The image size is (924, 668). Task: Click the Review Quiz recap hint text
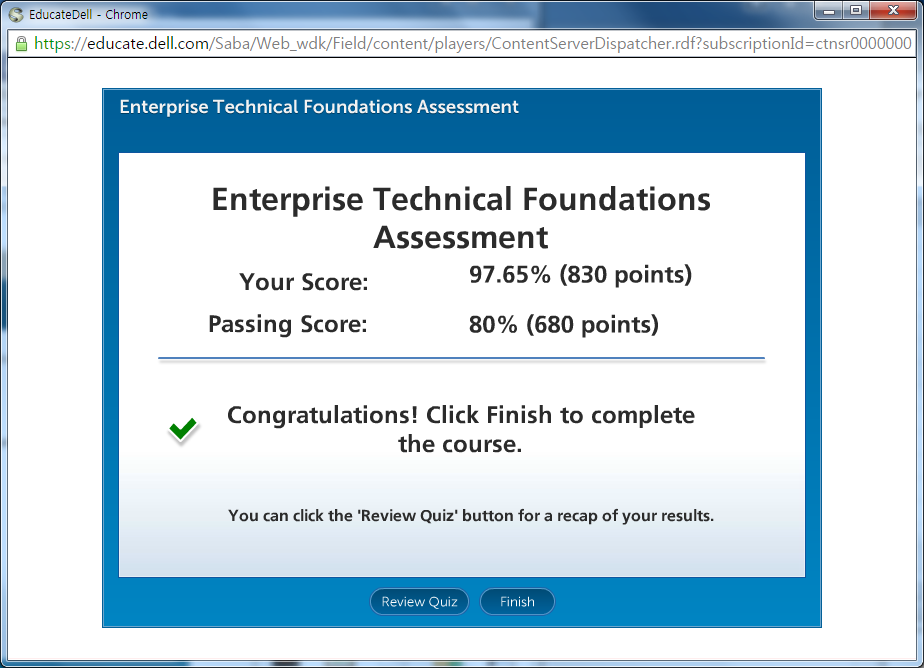471,516
